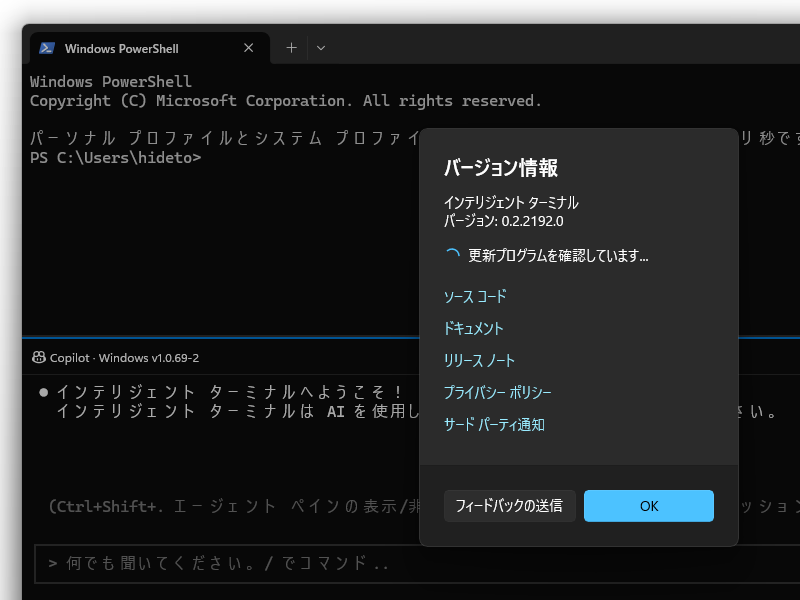Click the Copilot icon in the agent pane header
Screen dimensions: 800x600
39,358
